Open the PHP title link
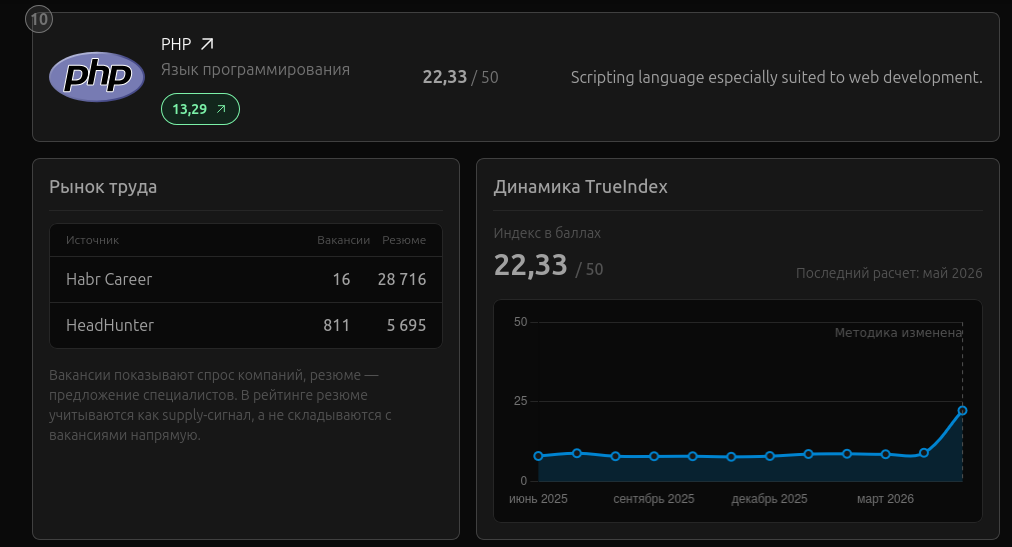This screenshot has width=1012, height=547. 176,44
